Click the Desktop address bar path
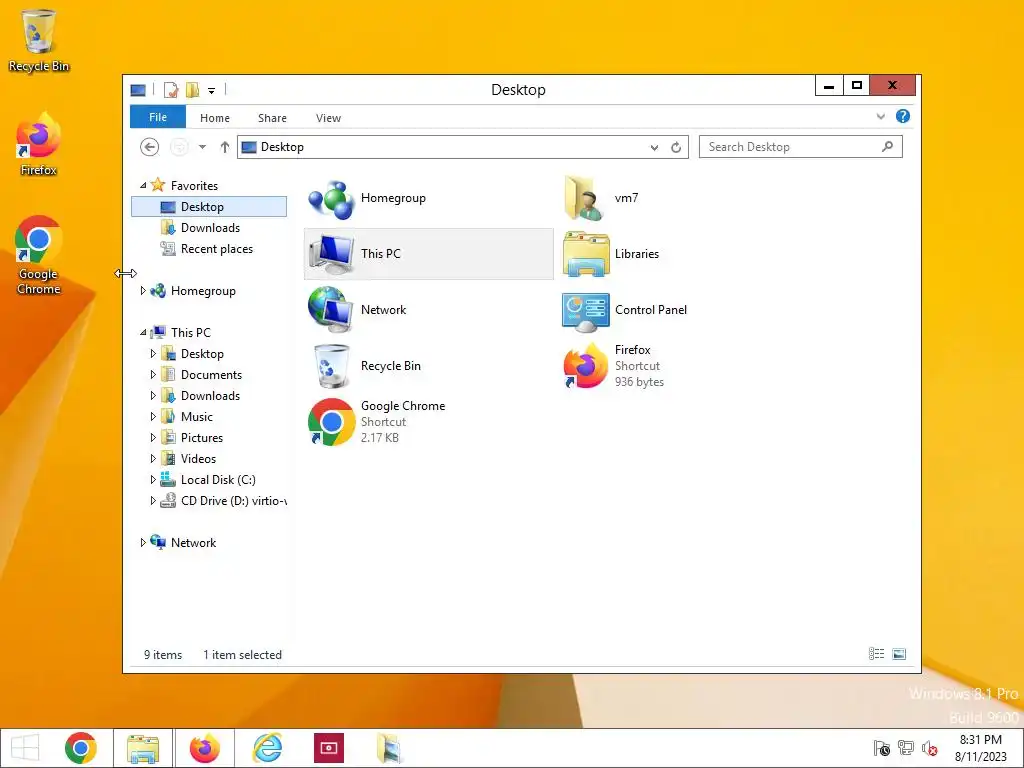This screenshot has width=1024, height=768. (282, 147)
